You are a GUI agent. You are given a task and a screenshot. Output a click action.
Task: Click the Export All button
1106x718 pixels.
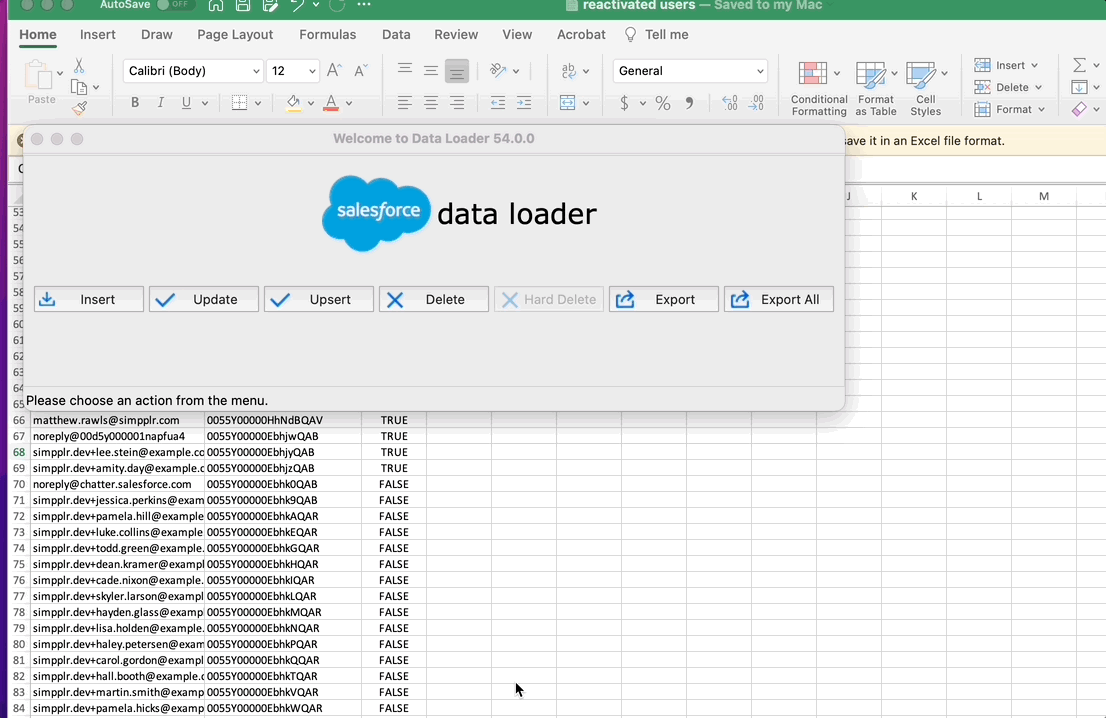779,299
